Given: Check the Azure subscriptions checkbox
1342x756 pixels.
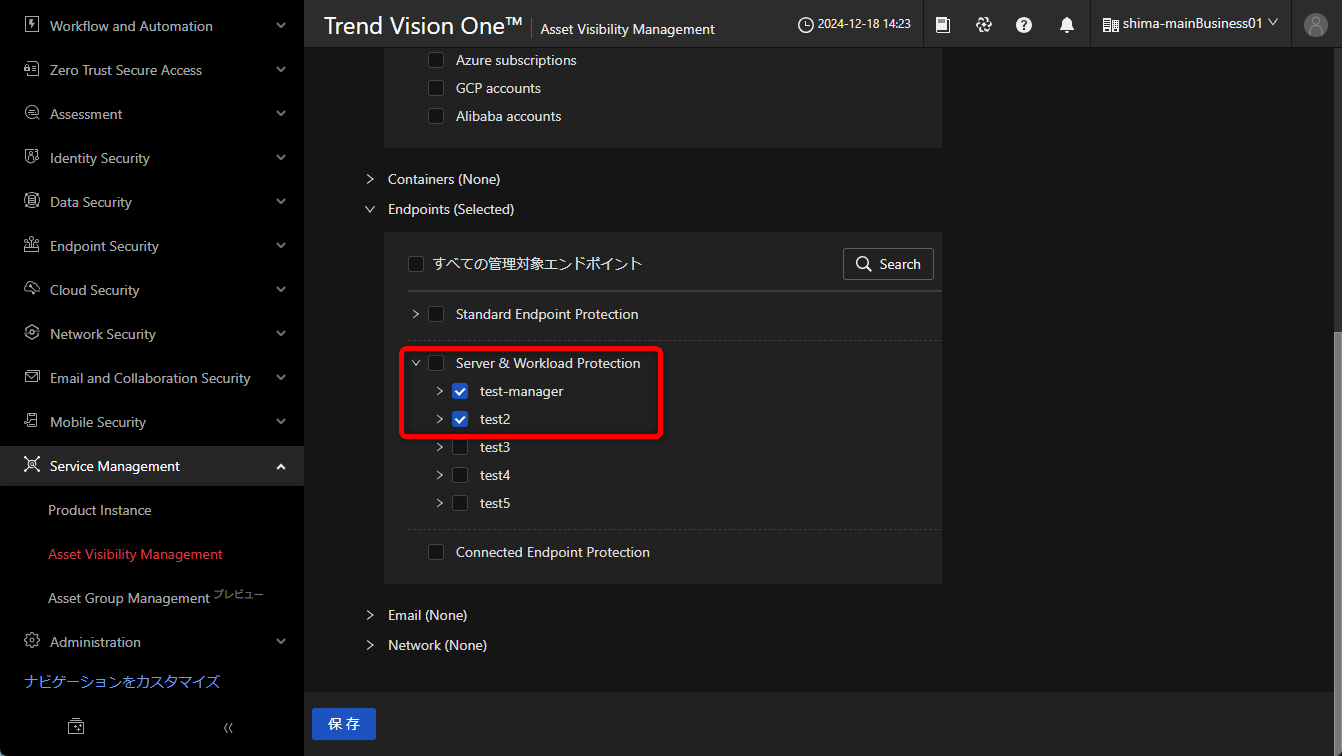Looking at the screenshot, I should (436, 60).
